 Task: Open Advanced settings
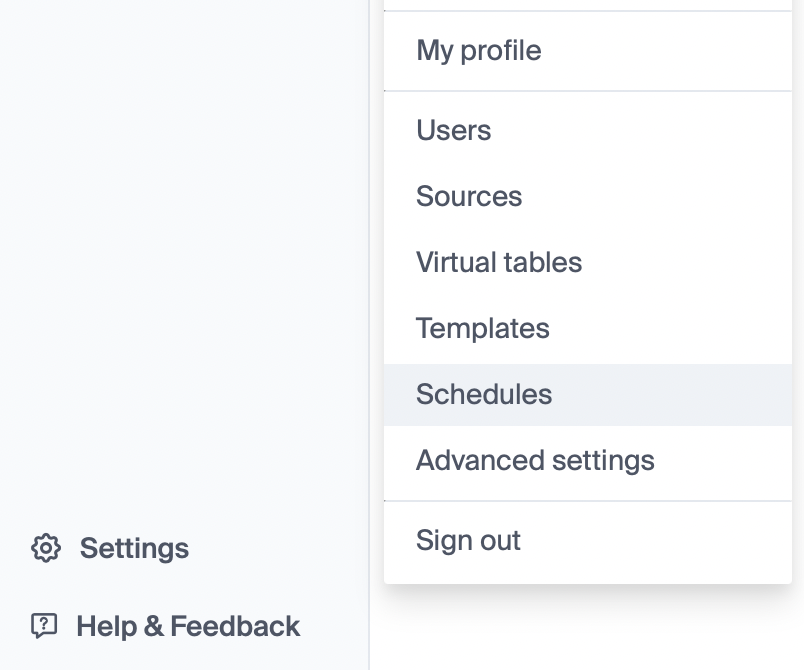click(x=588, y=460)
